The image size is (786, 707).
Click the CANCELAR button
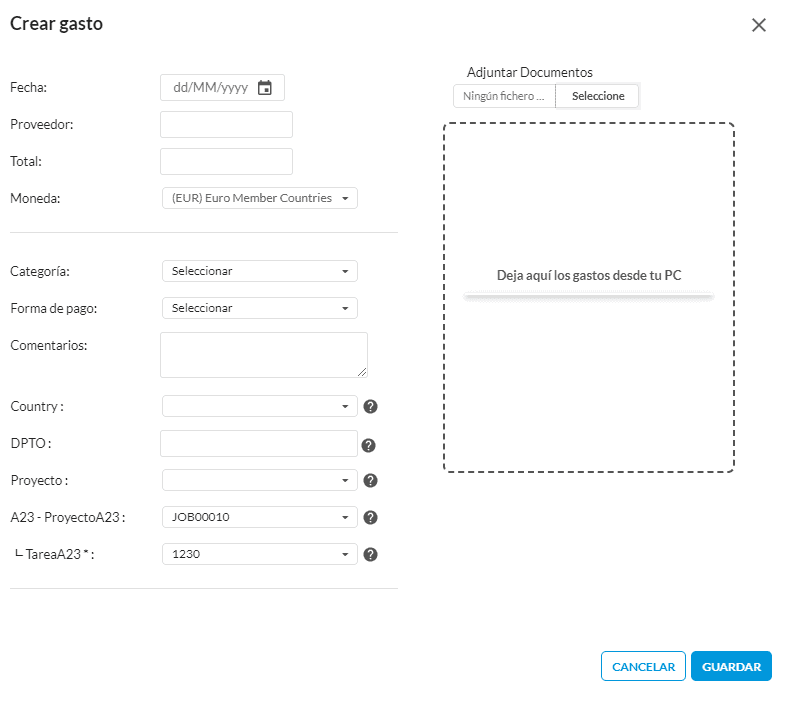coord(643,666)
